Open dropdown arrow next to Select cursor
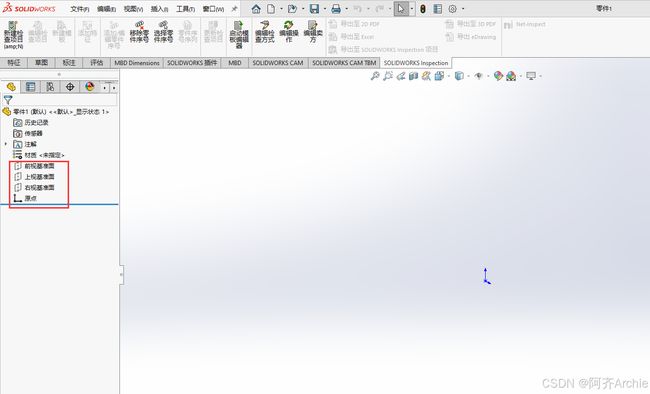650x394 pixels. 412,9
